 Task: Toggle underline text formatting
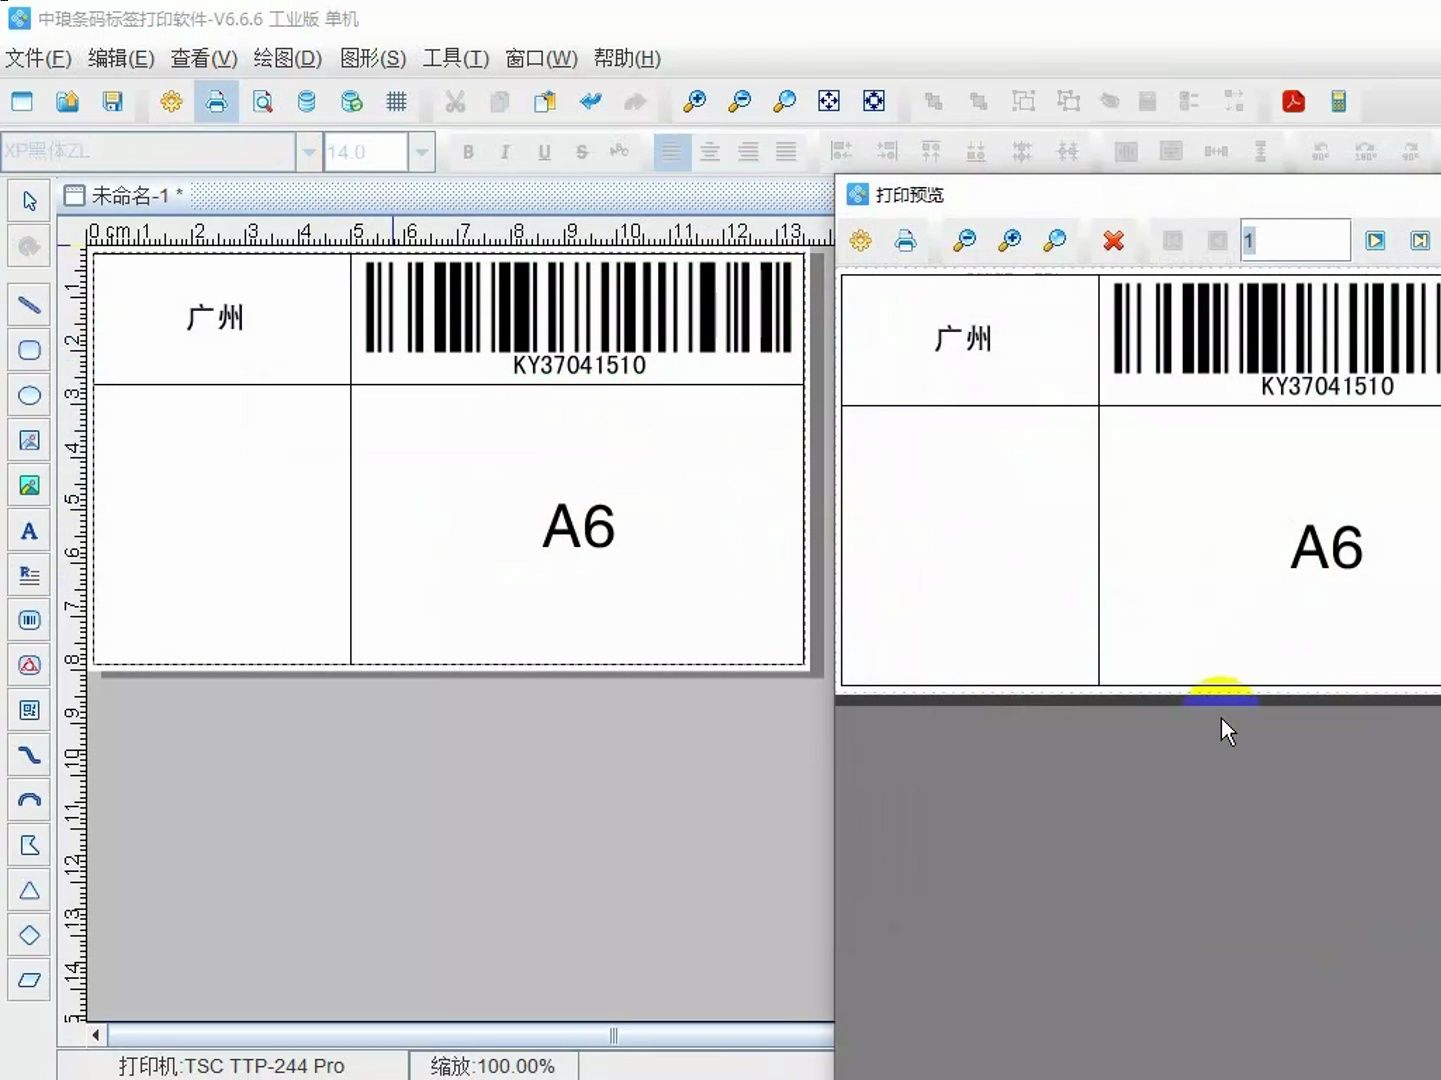544,152
